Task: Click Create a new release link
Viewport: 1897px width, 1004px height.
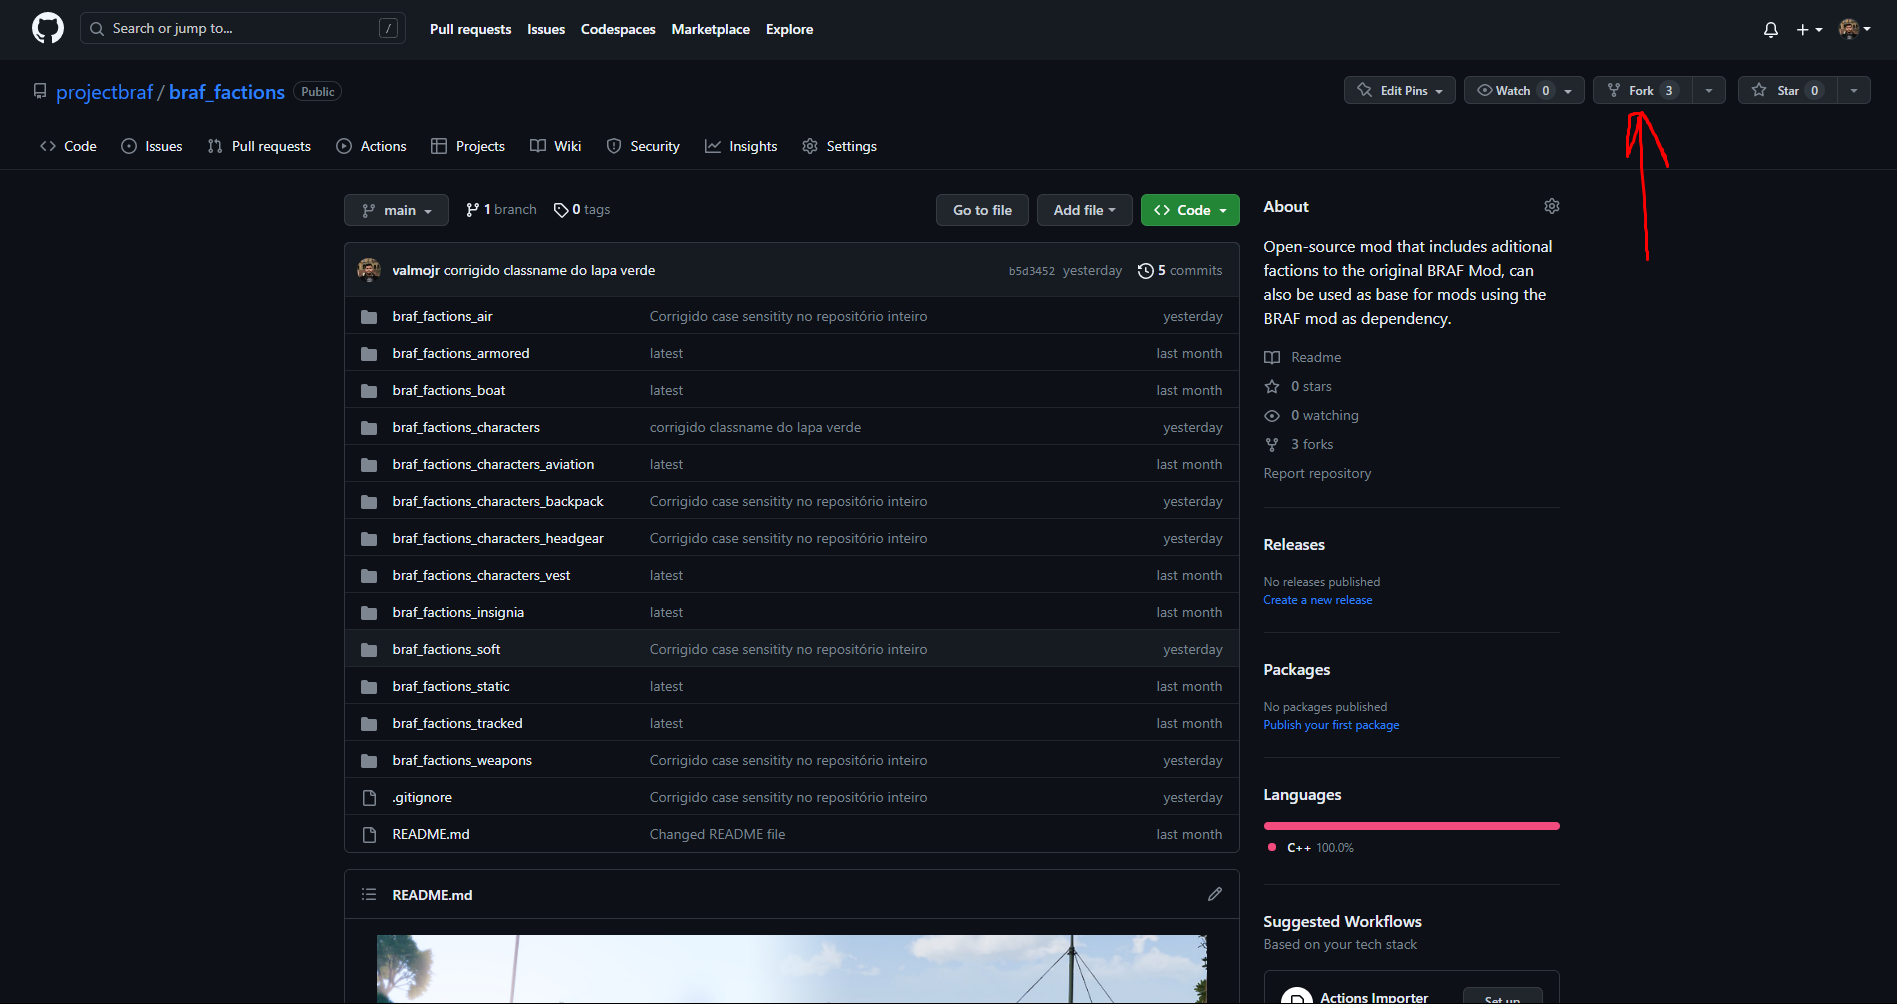Action: point(1317,600)
